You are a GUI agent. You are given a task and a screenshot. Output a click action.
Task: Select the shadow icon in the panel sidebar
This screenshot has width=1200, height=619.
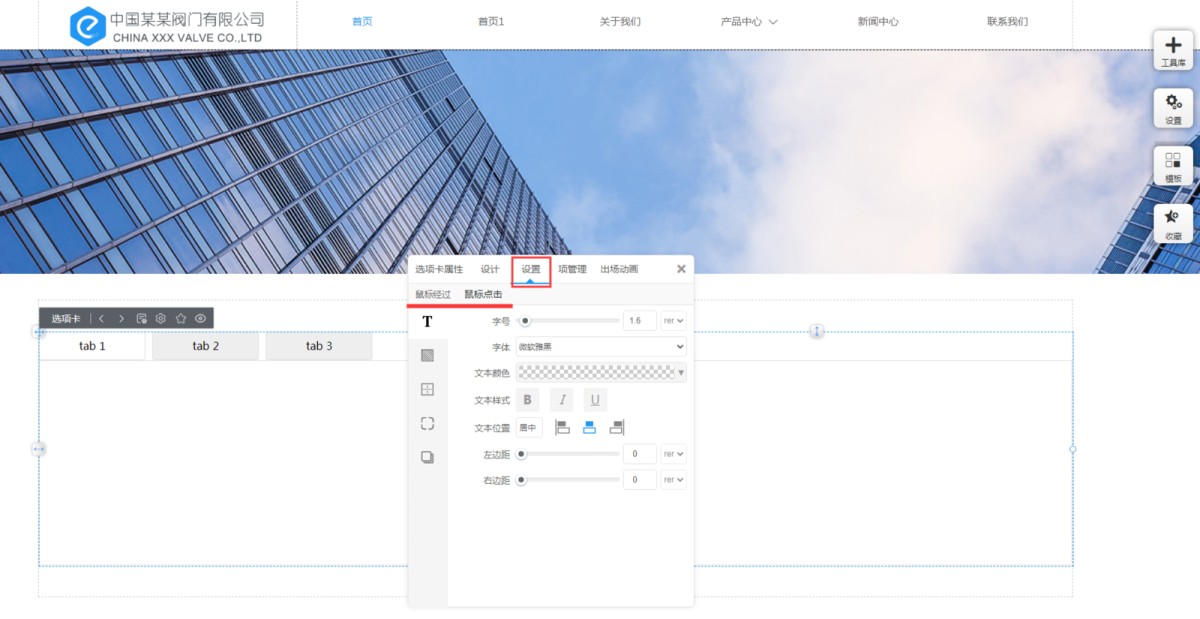click(428, 457)
